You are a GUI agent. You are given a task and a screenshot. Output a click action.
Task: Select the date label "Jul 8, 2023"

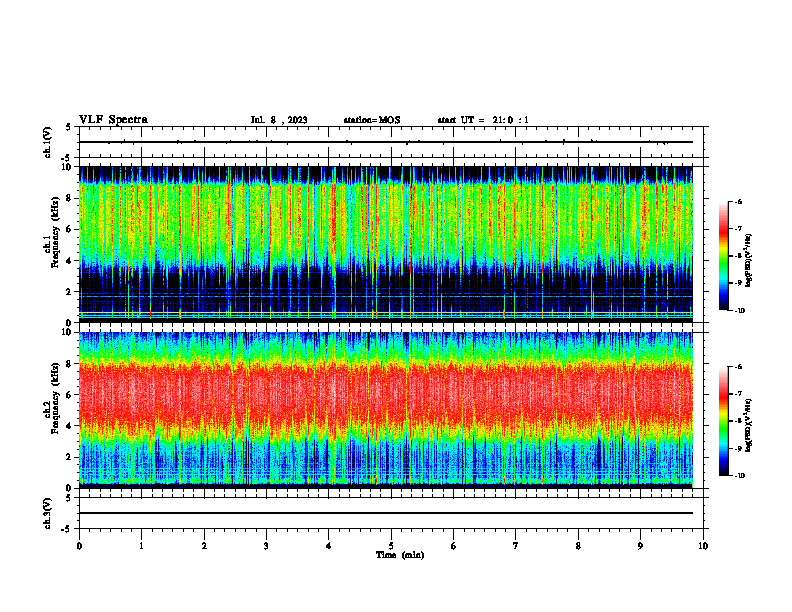tap(279, 120)
